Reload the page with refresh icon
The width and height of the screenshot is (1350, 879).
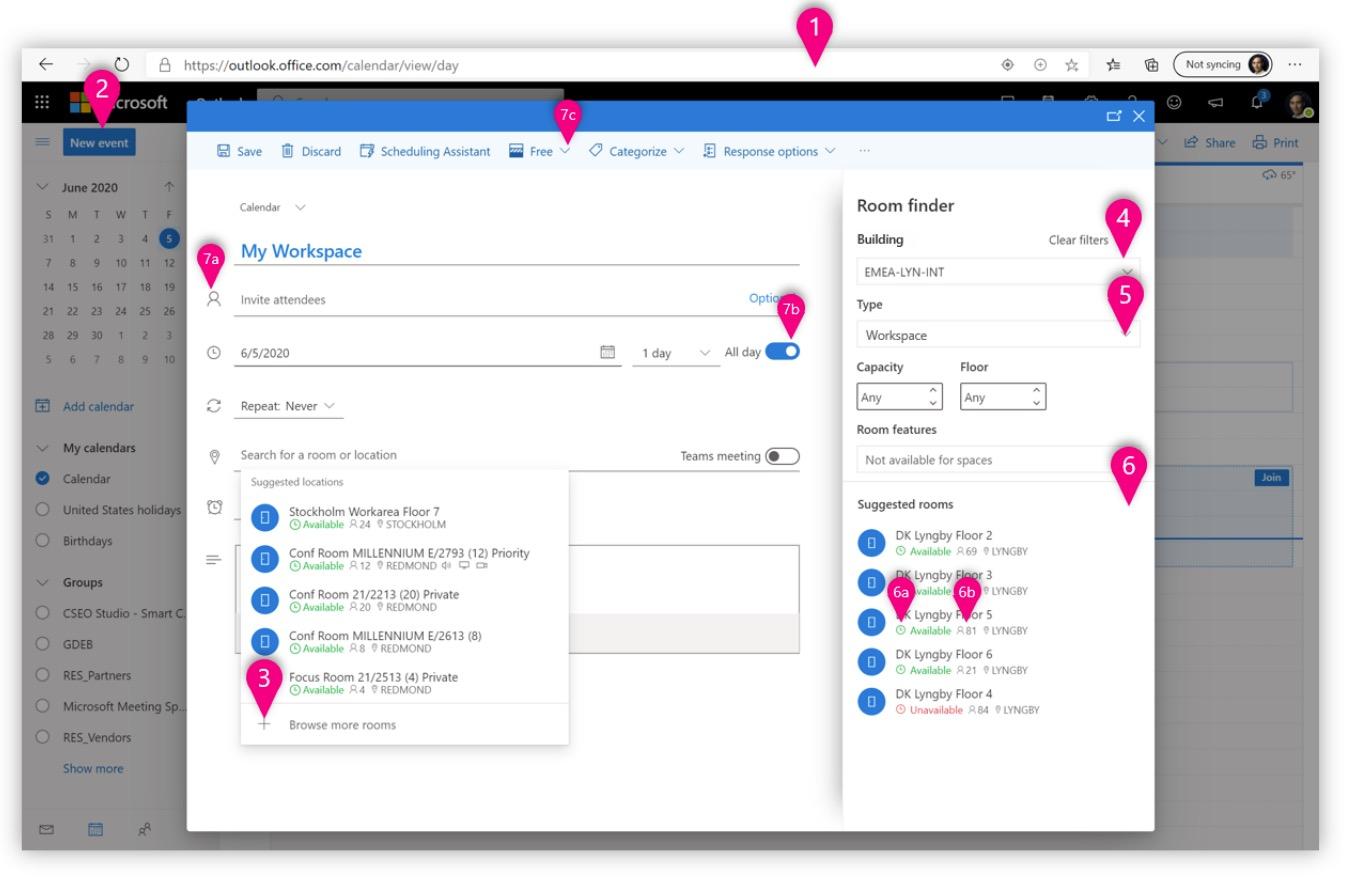tap(122, 64)
